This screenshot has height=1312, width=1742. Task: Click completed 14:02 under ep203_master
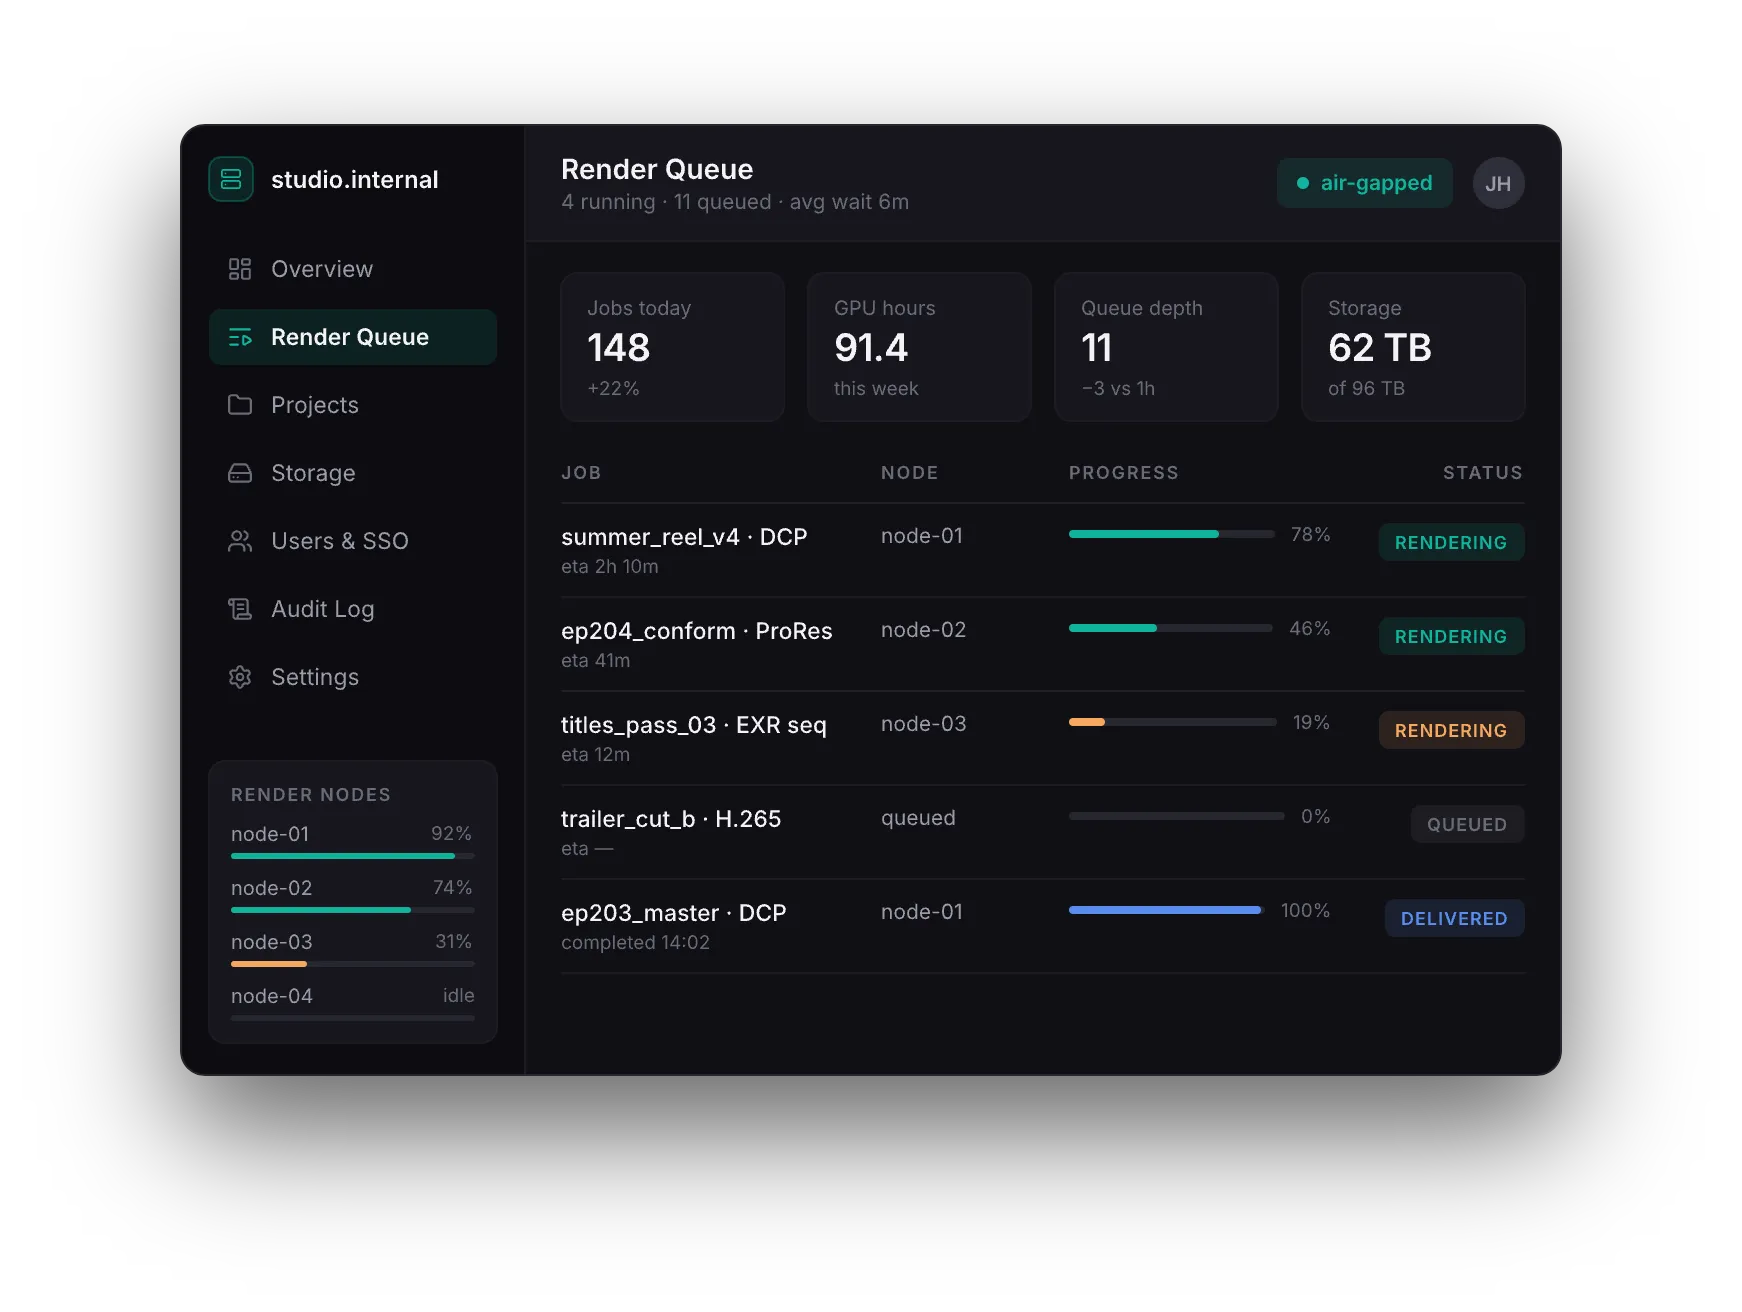pyautogui.click(x=635, y=943)
